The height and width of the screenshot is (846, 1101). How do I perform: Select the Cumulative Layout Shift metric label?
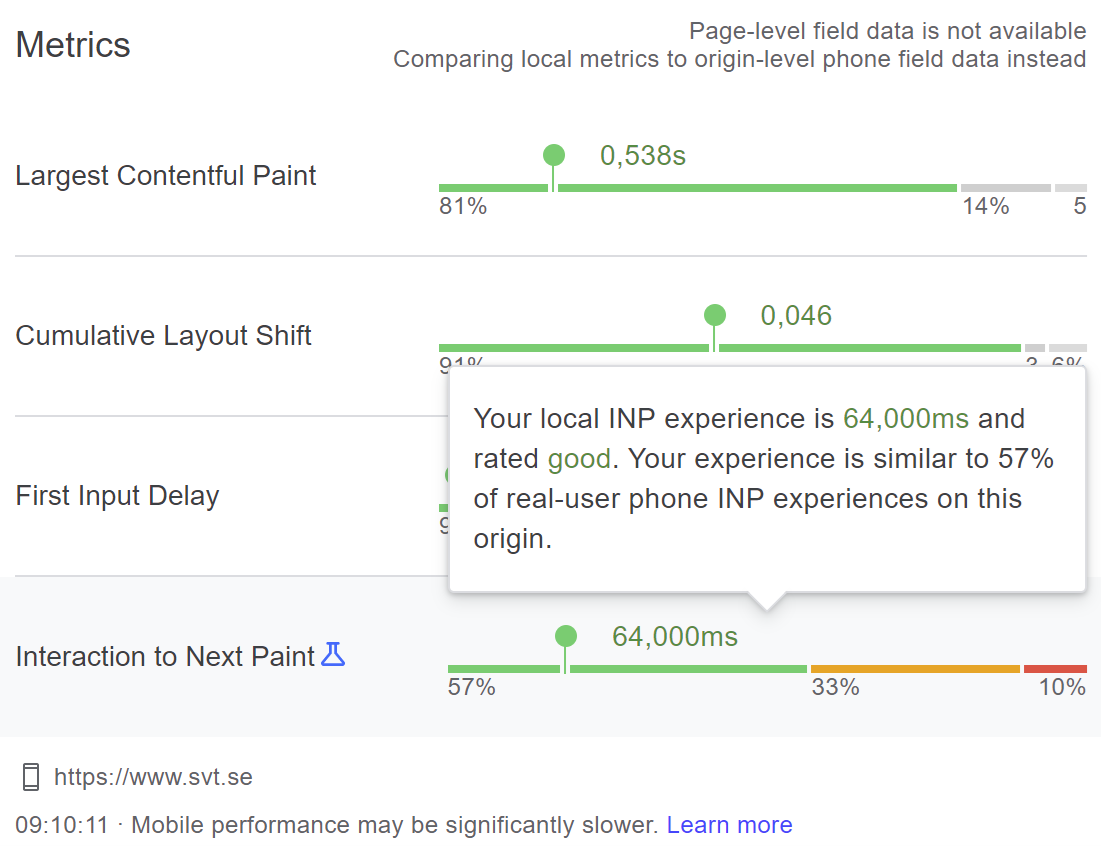tap(164, 336)
